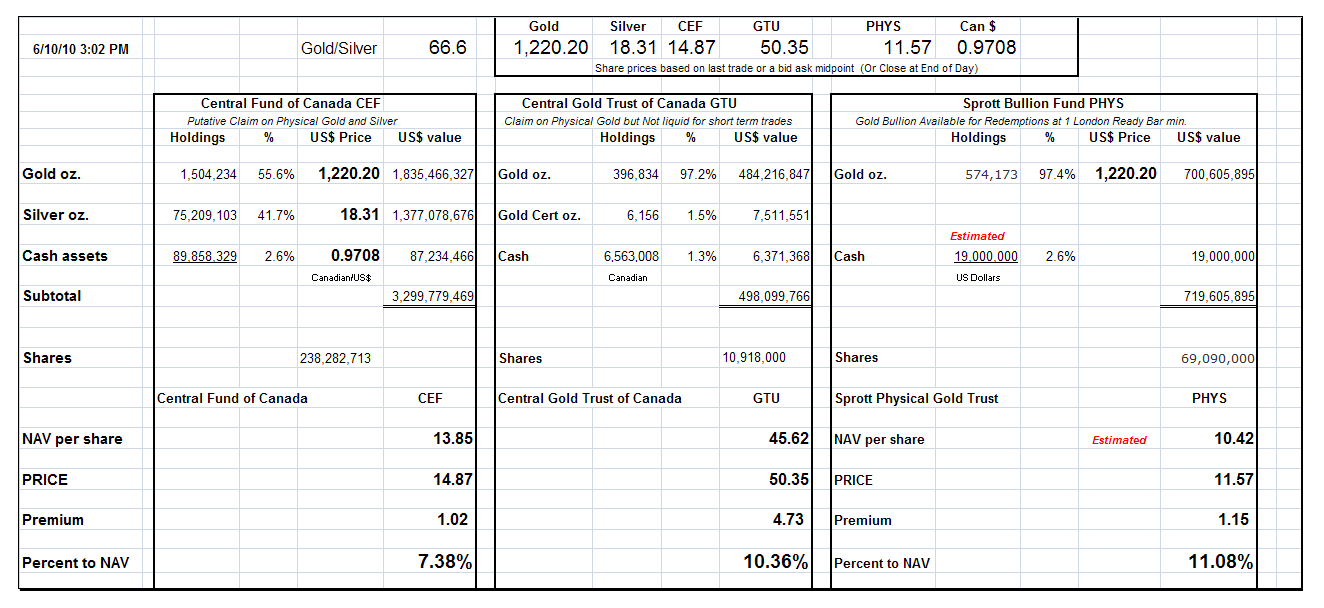Select the Putative Claim on Physical Gold and Silver note

pos(291,121)
